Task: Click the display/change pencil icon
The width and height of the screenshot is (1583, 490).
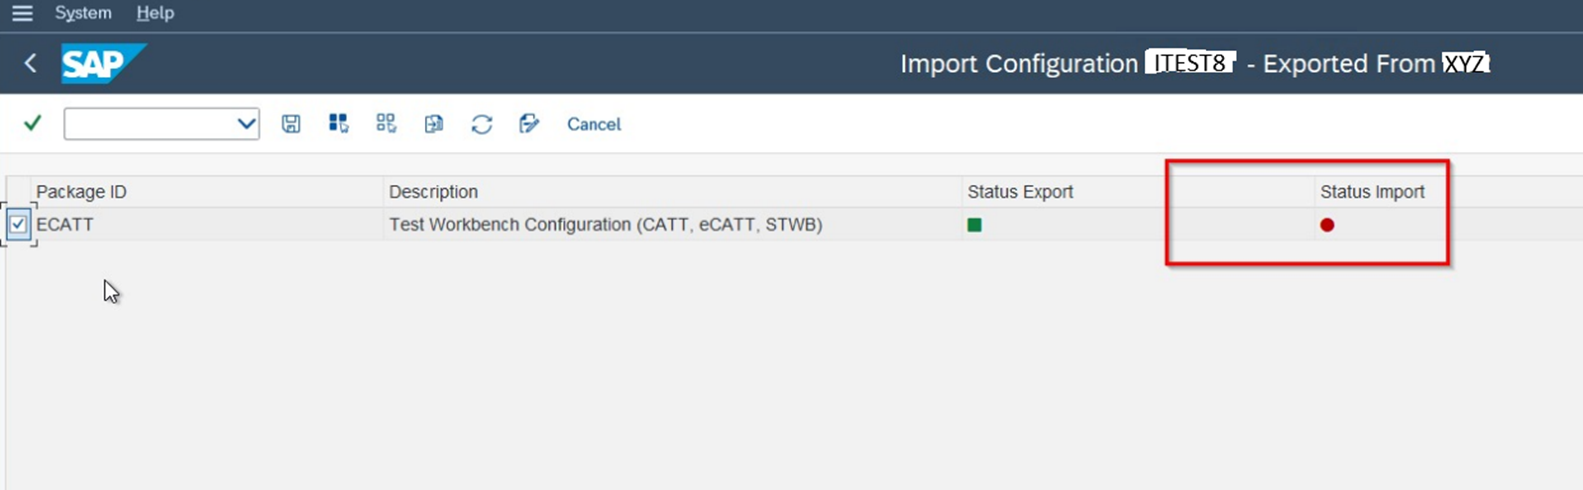Action: point(529,123)
